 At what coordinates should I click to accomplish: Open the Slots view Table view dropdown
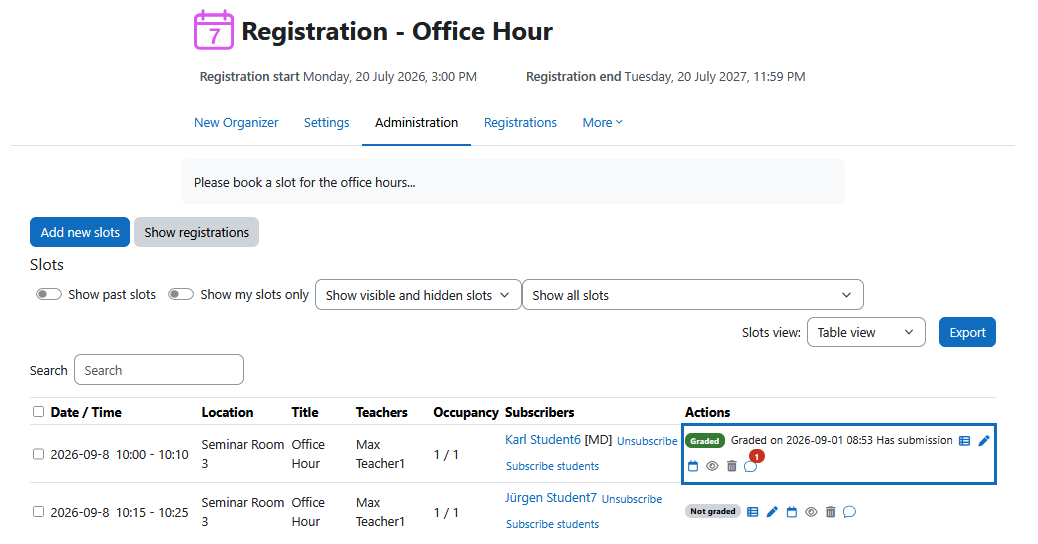(866, 332)
